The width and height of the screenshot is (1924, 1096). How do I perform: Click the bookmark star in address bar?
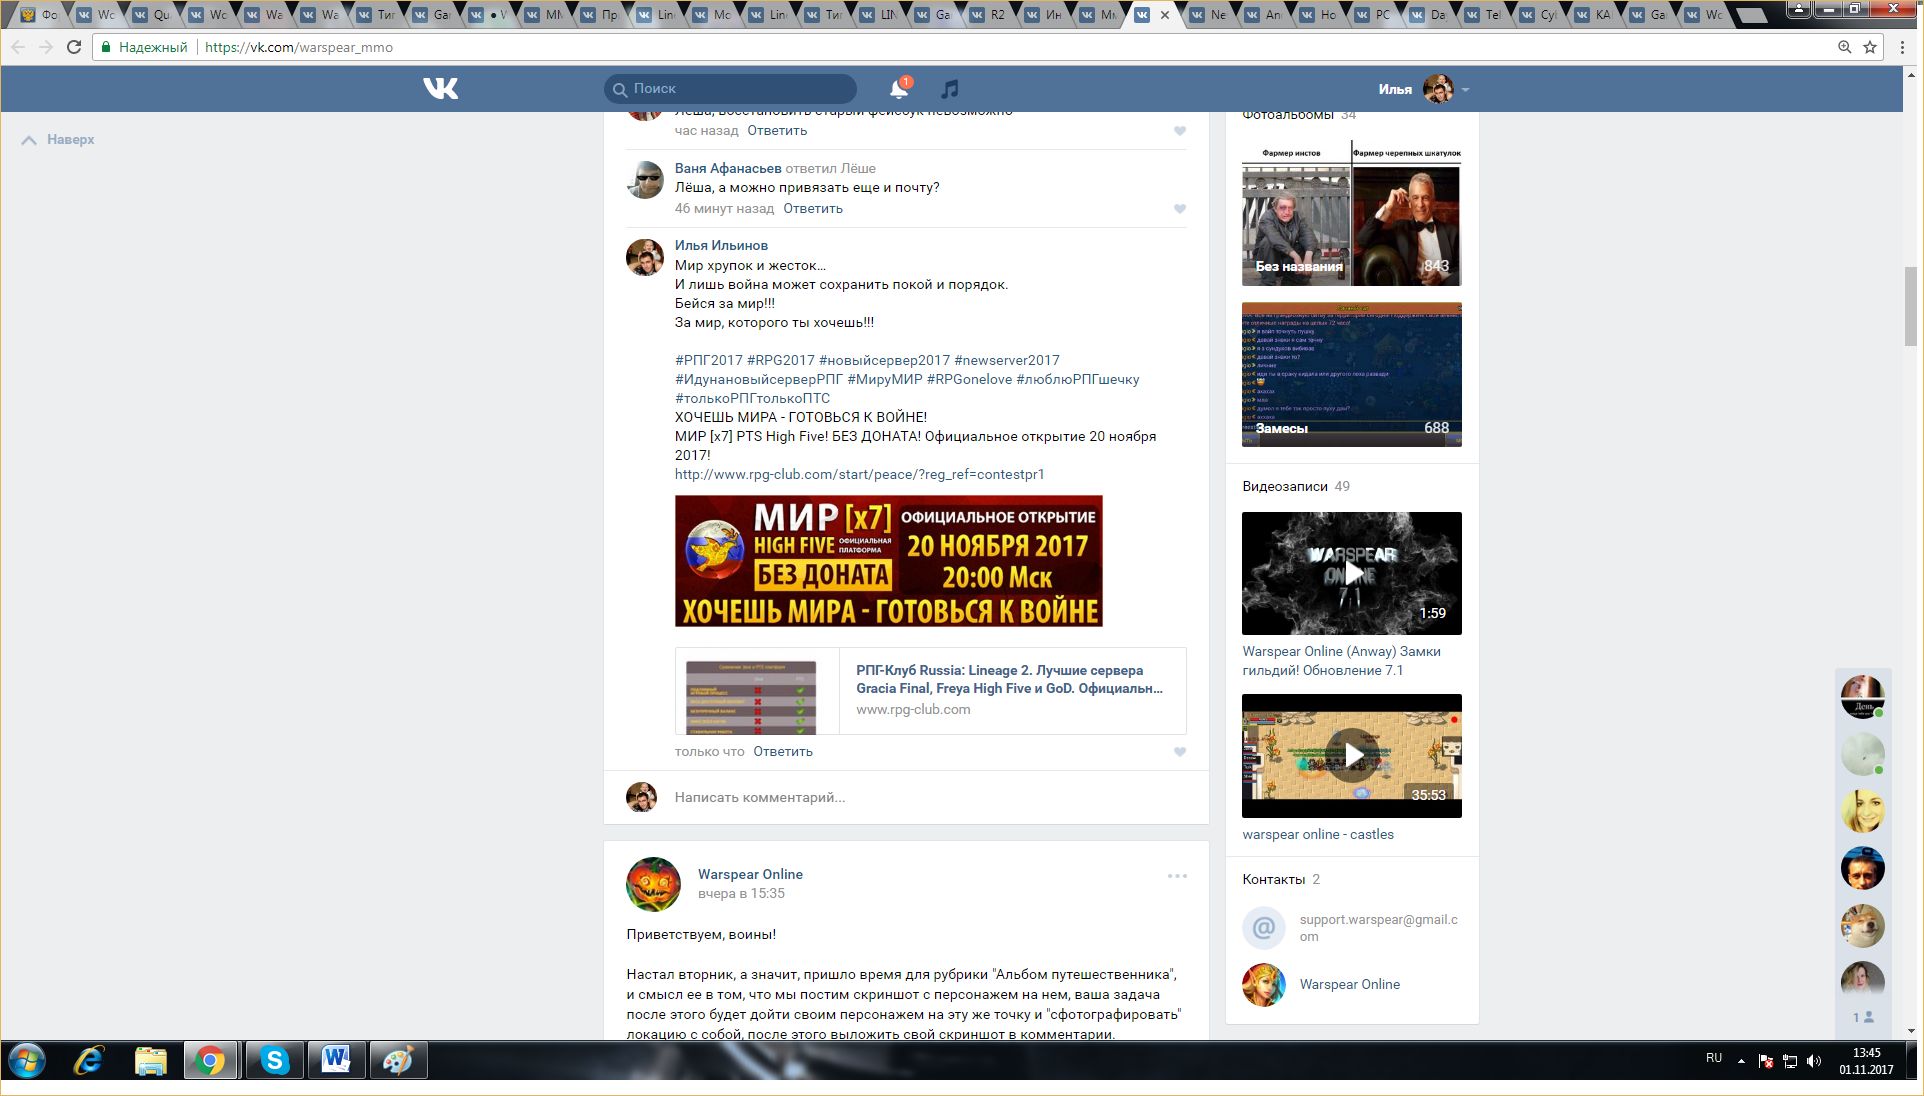coord(1870,47)
